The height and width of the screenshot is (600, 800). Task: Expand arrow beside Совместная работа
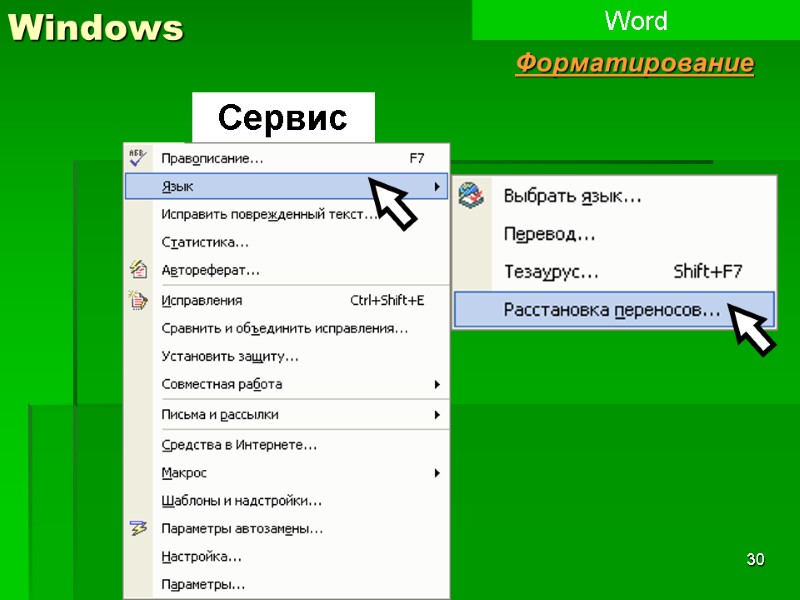437,384
